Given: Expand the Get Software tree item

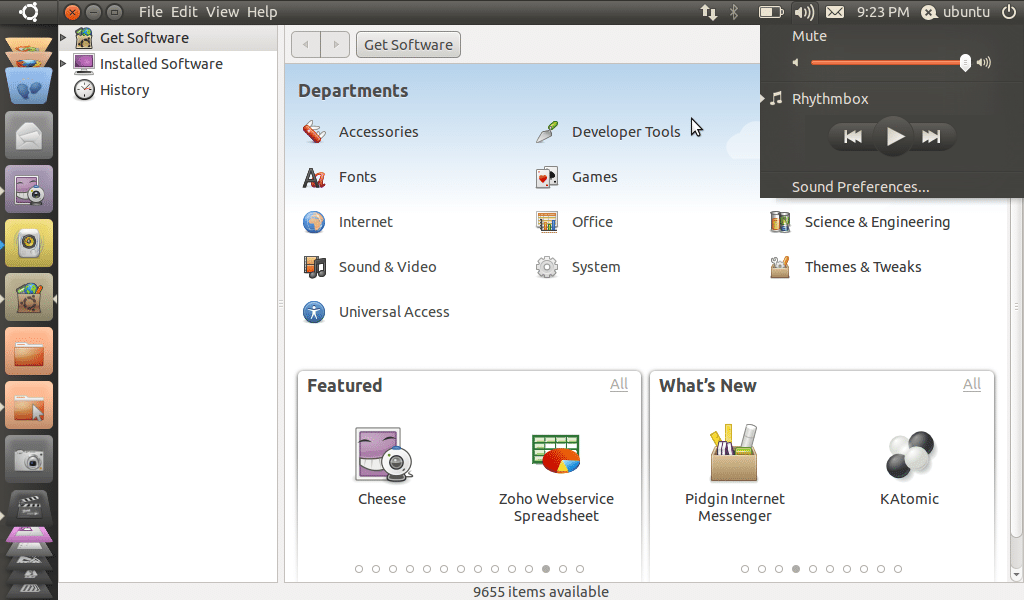Looking at the screenshot, I should tap(64, 38).
